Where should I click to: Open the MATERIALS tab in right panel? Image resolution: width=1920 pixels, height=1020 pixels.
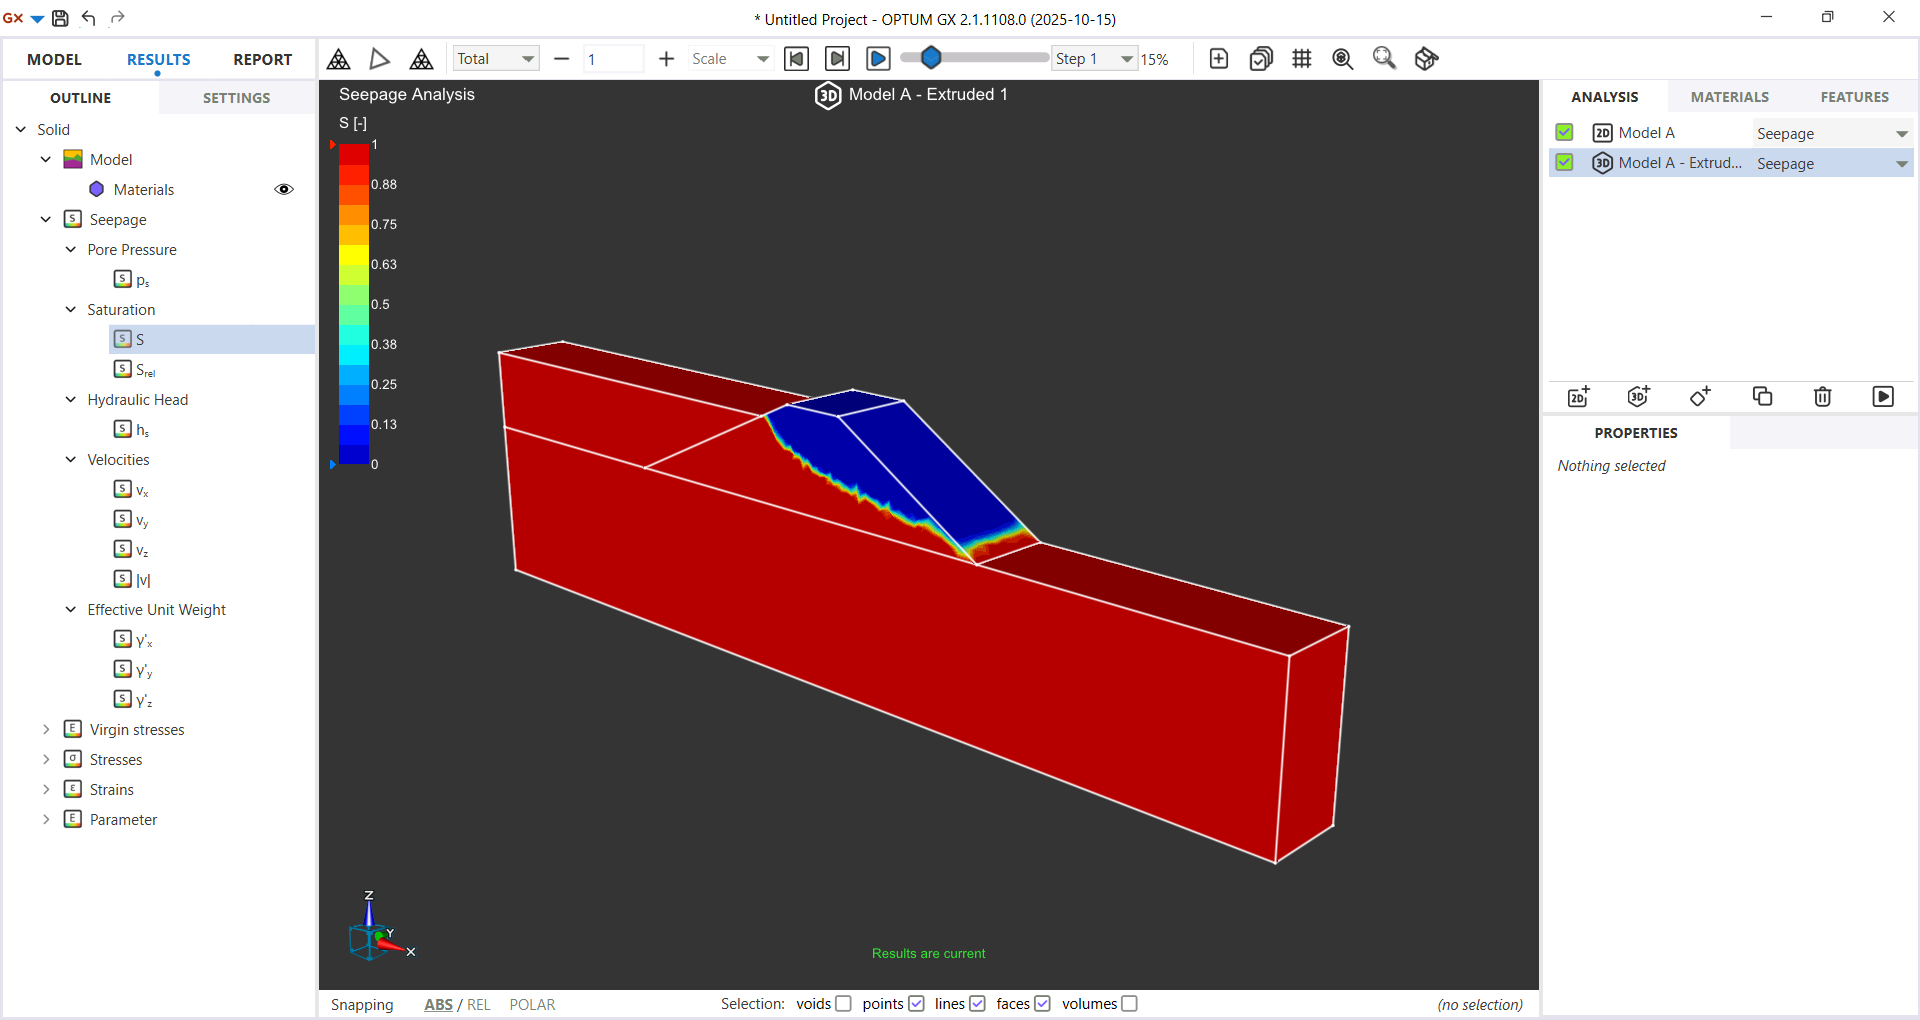pos(1729,97)
